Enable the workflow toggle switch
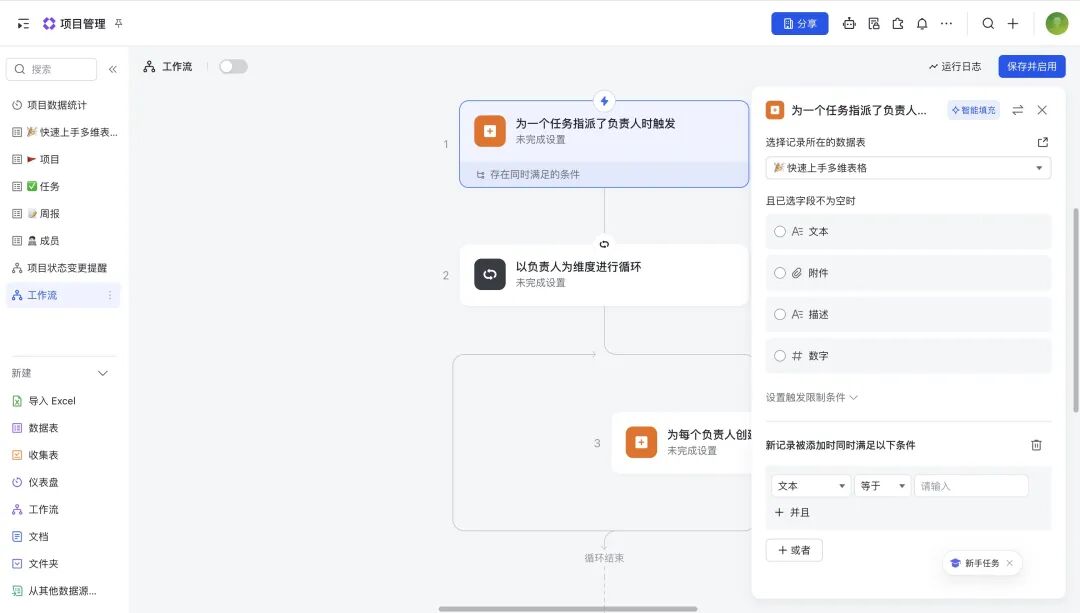 click(233, 67)
